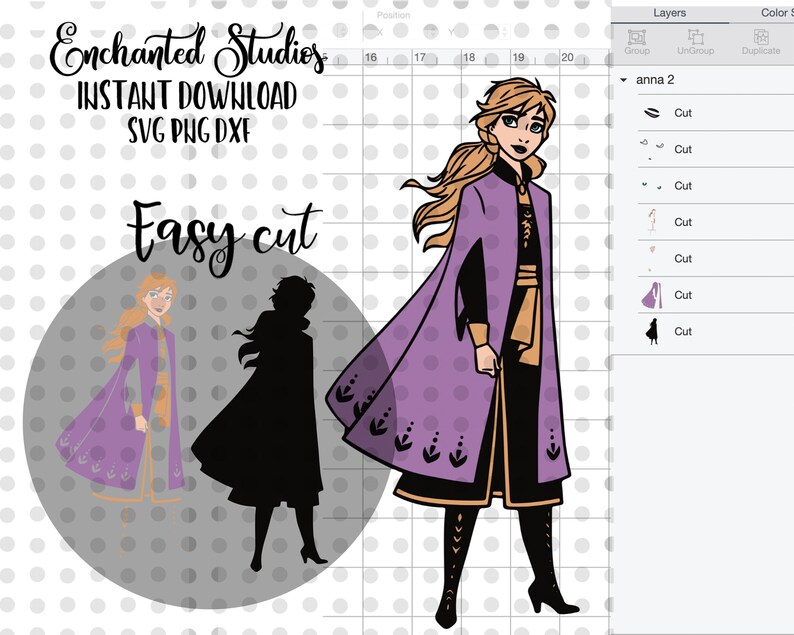
Task: Select the anna 2 group name
Action: (x=655, y=80)
